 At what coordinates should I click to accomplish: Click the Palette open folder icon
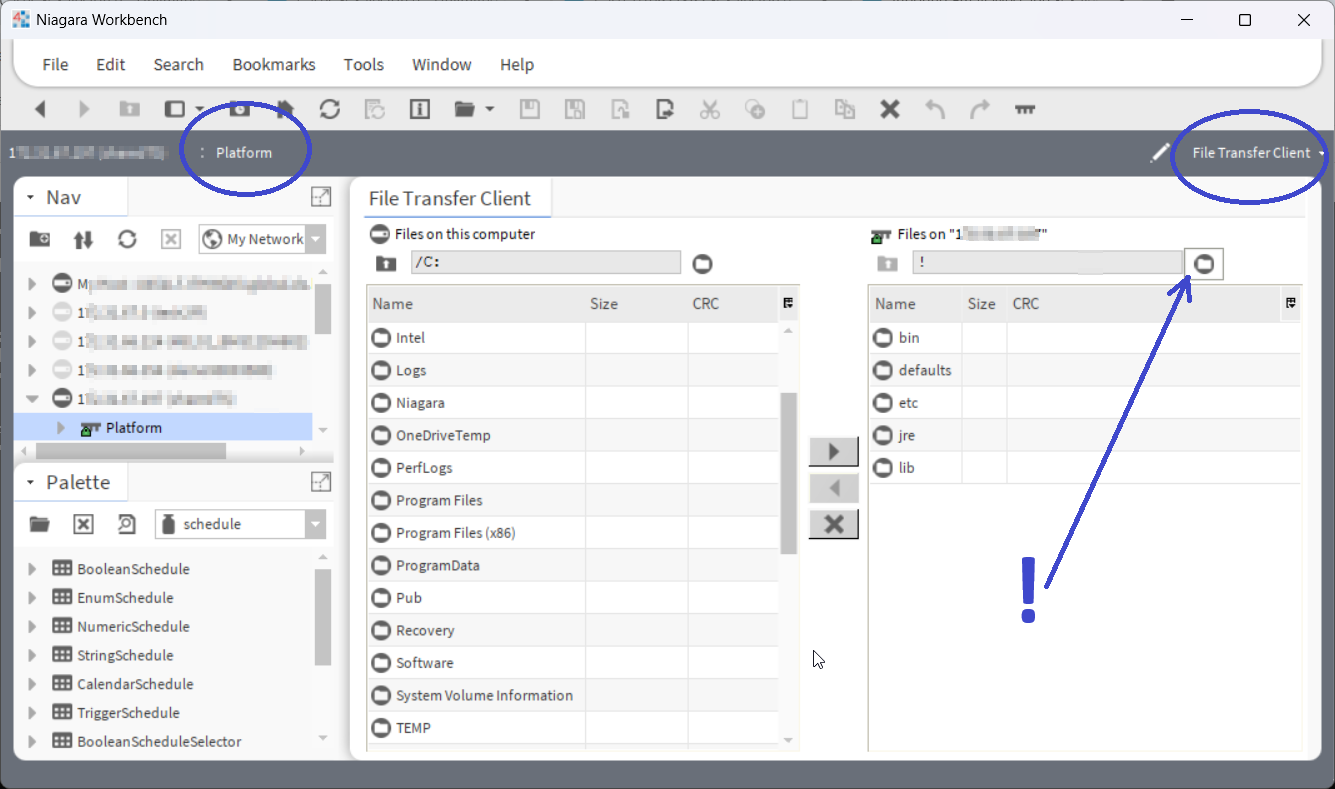pos(40,524)
